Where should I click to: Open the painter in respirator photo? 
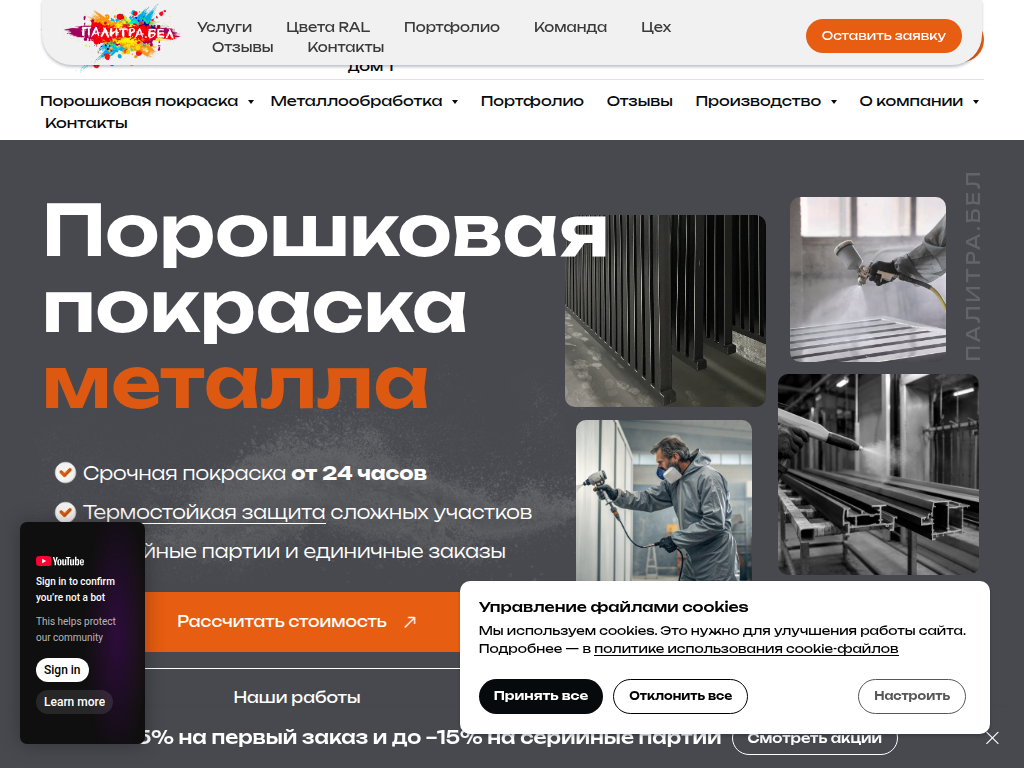point(664,501)
